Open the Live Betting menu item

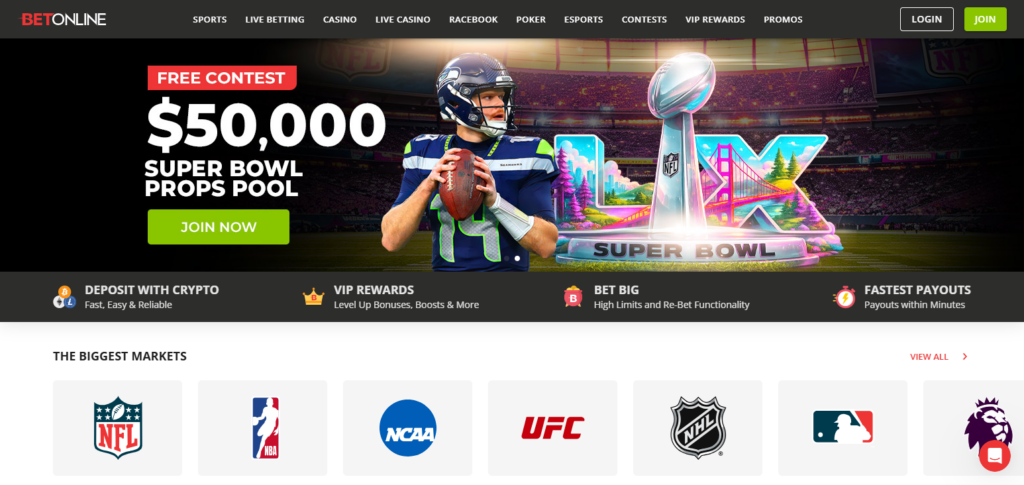(x=275, y=20)
